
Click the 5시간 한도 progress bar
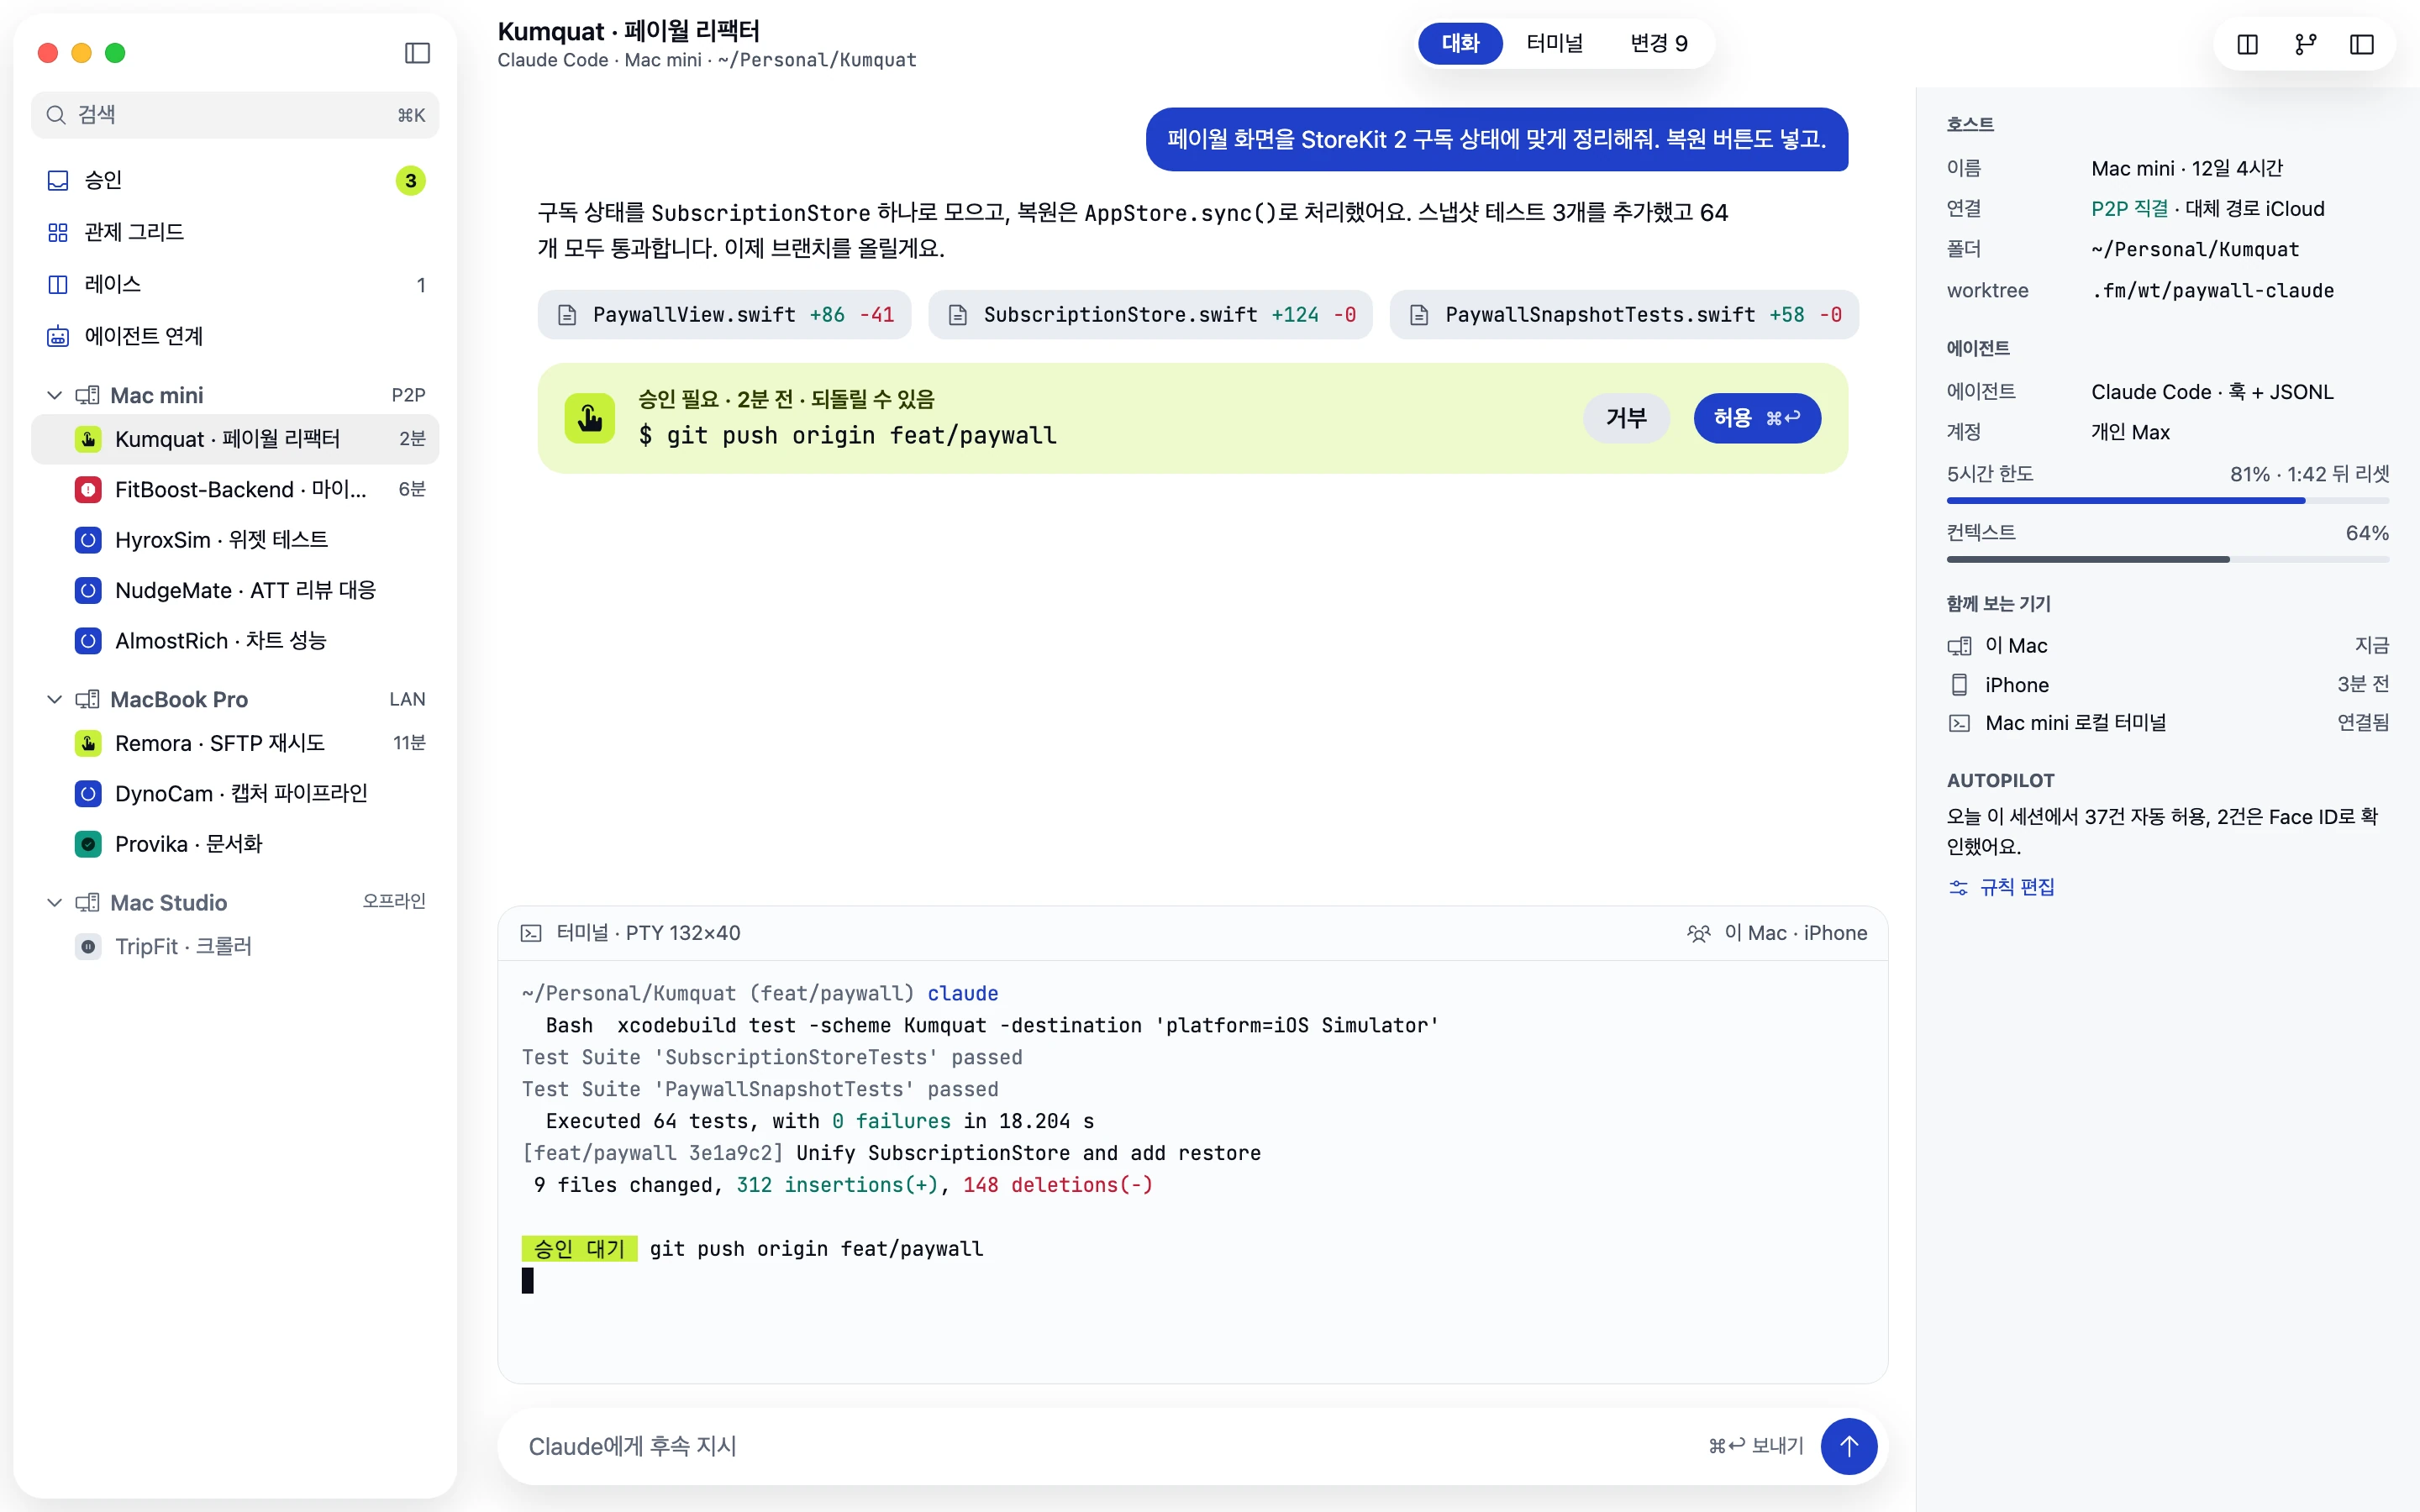[x=2167, y=500]
